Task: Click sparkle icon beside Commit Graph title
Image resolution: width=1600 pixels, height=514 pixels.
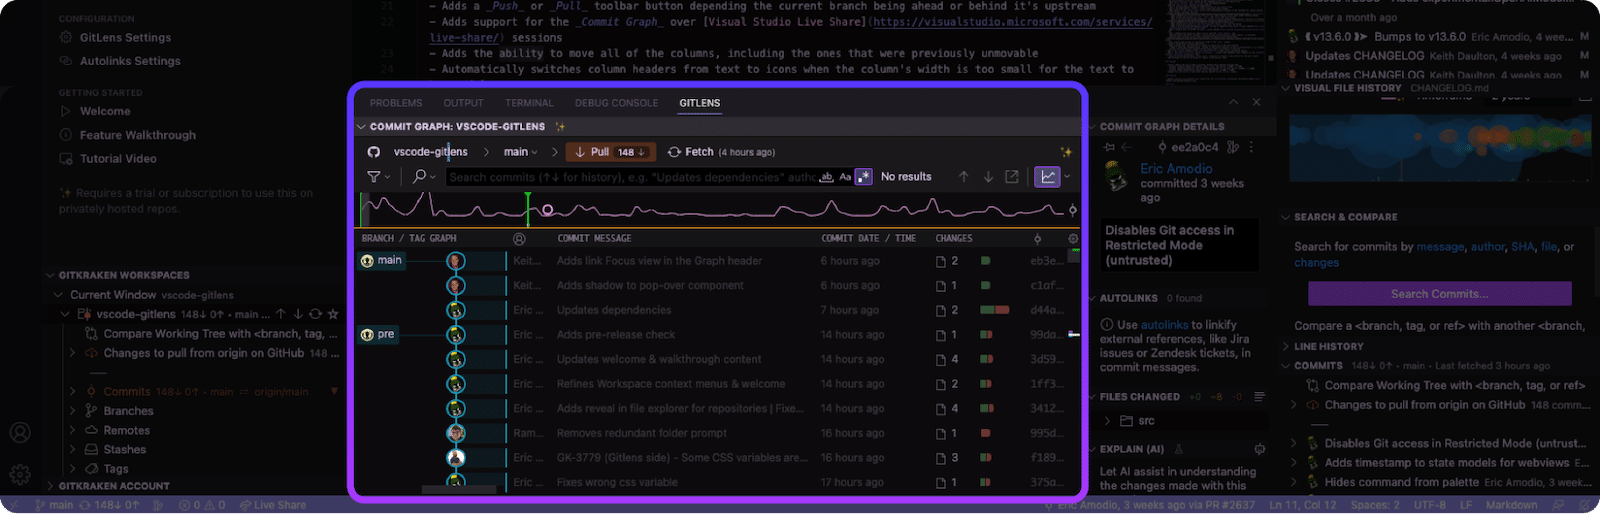Action: [x=560, y=127]
